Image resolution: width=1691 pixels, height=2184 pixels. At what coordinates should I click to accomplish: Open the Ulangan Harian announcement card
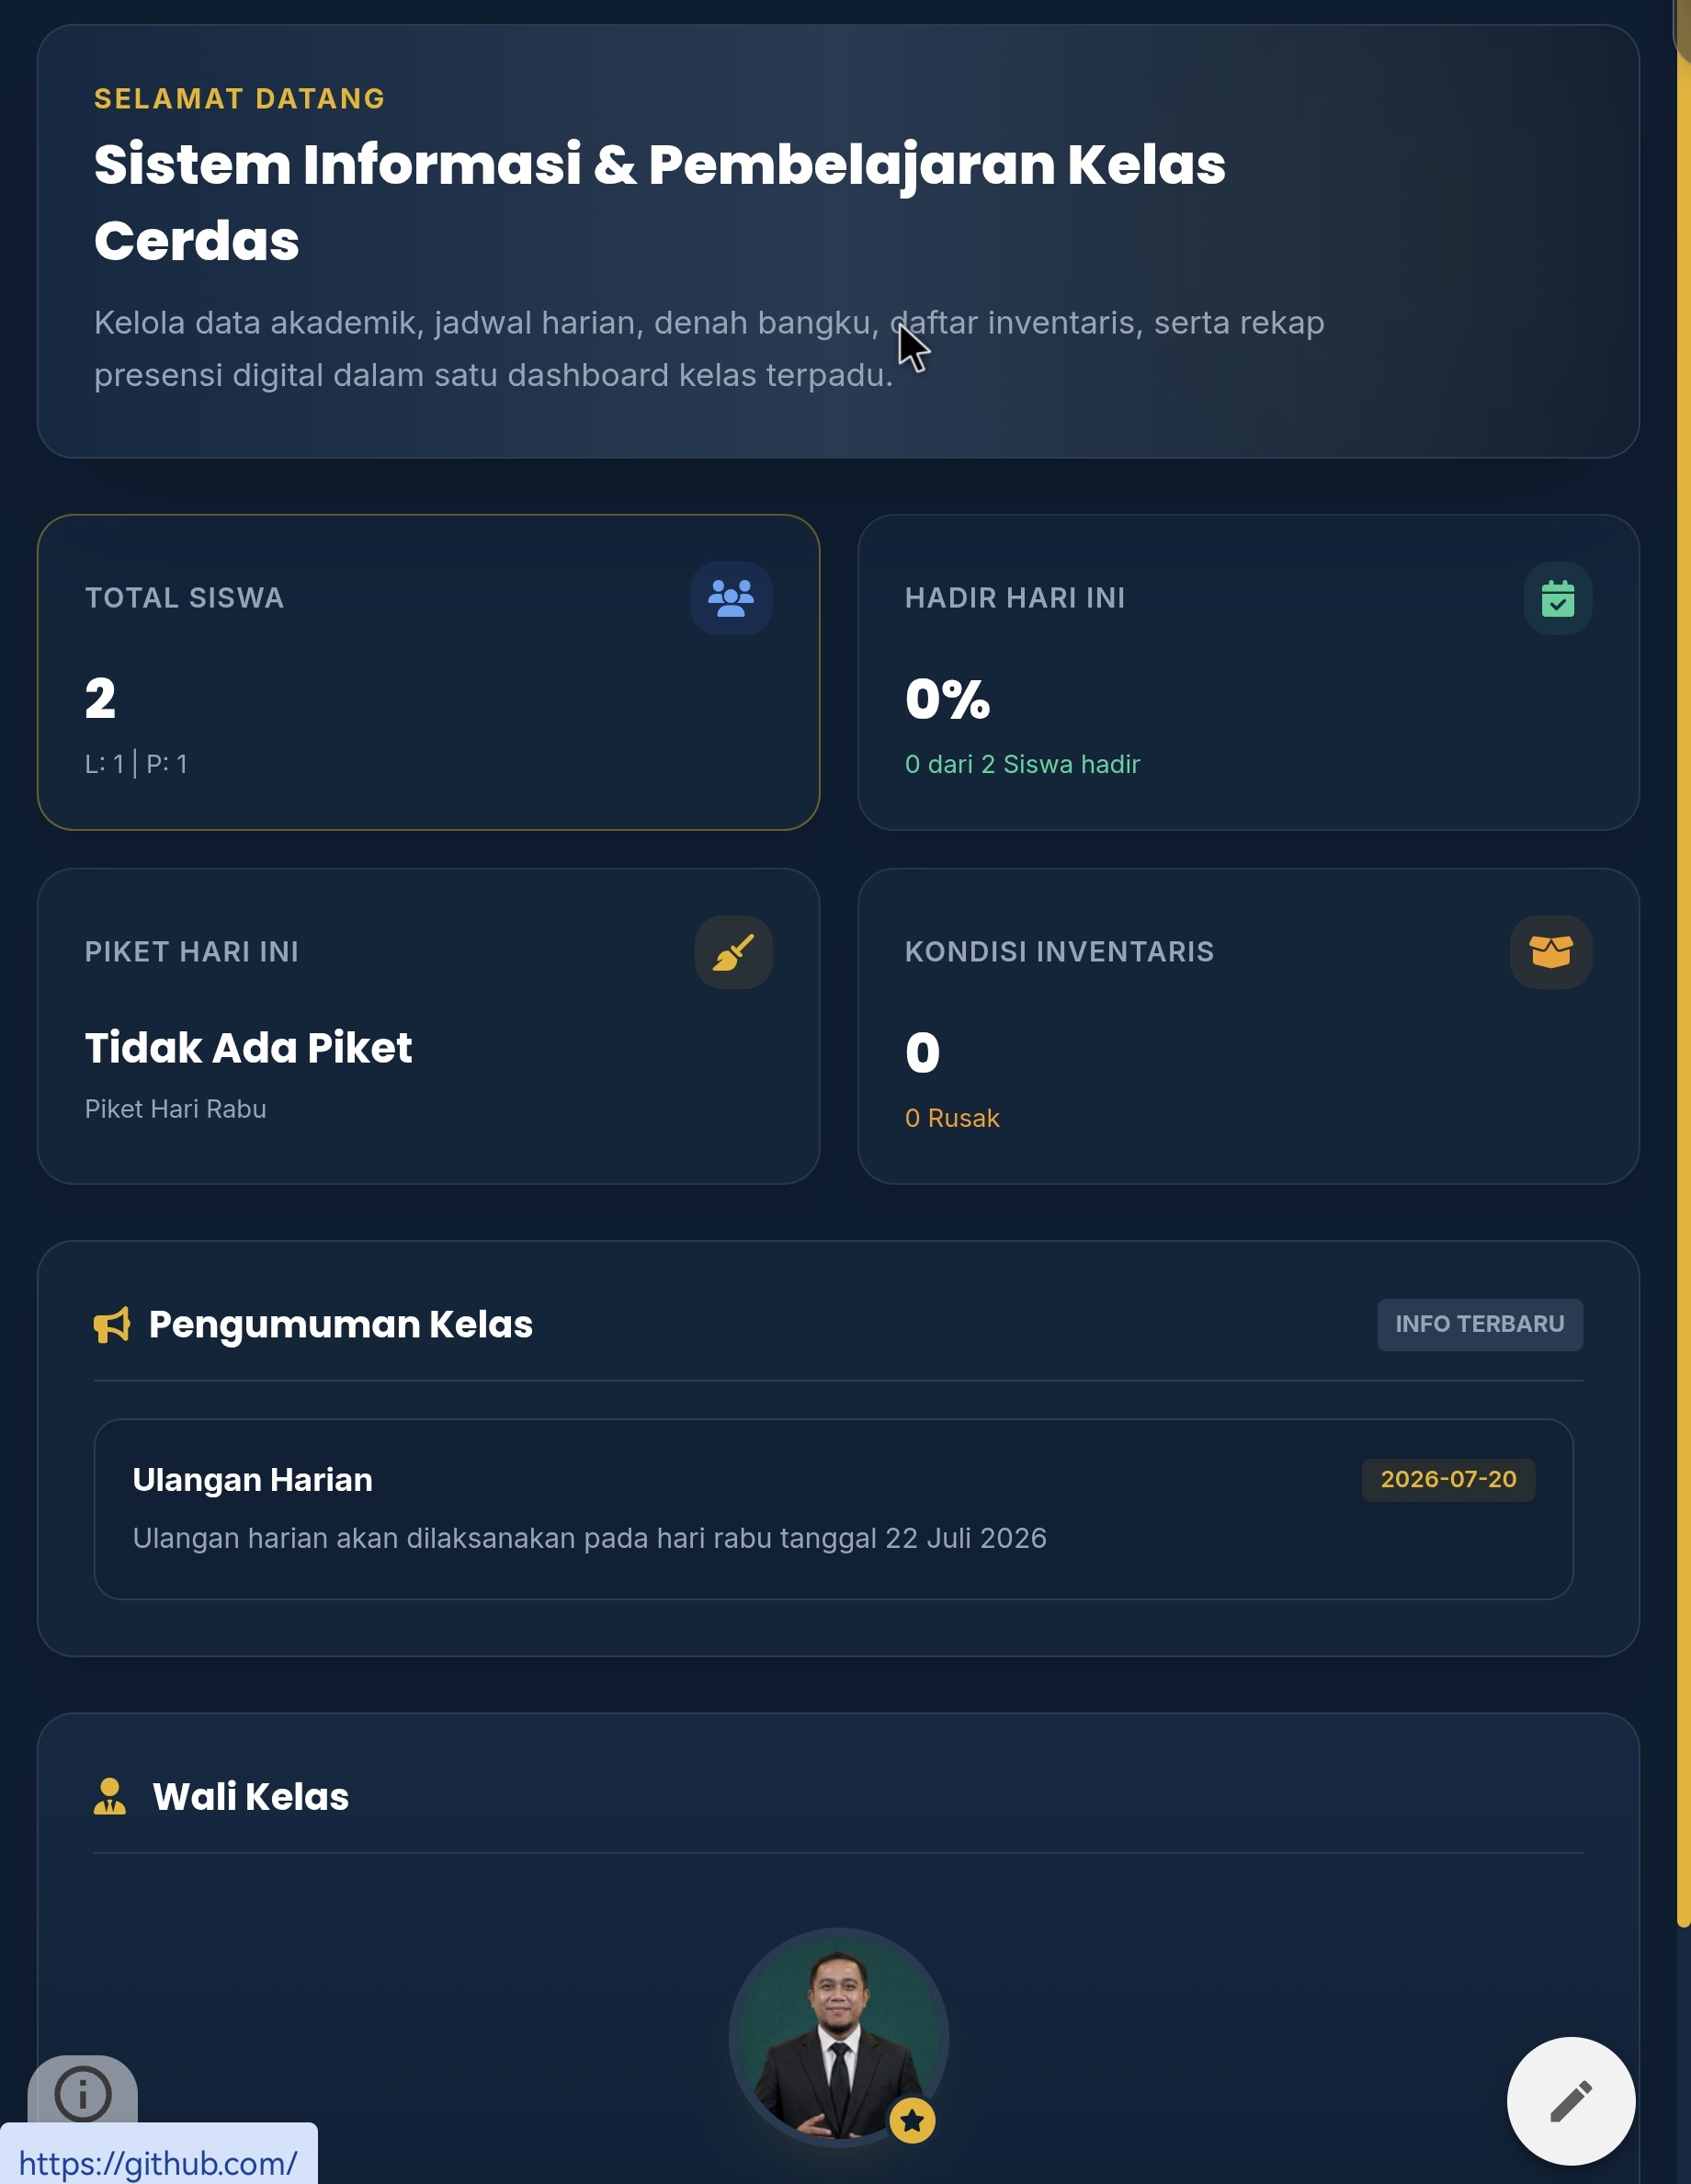point(833,1508)
